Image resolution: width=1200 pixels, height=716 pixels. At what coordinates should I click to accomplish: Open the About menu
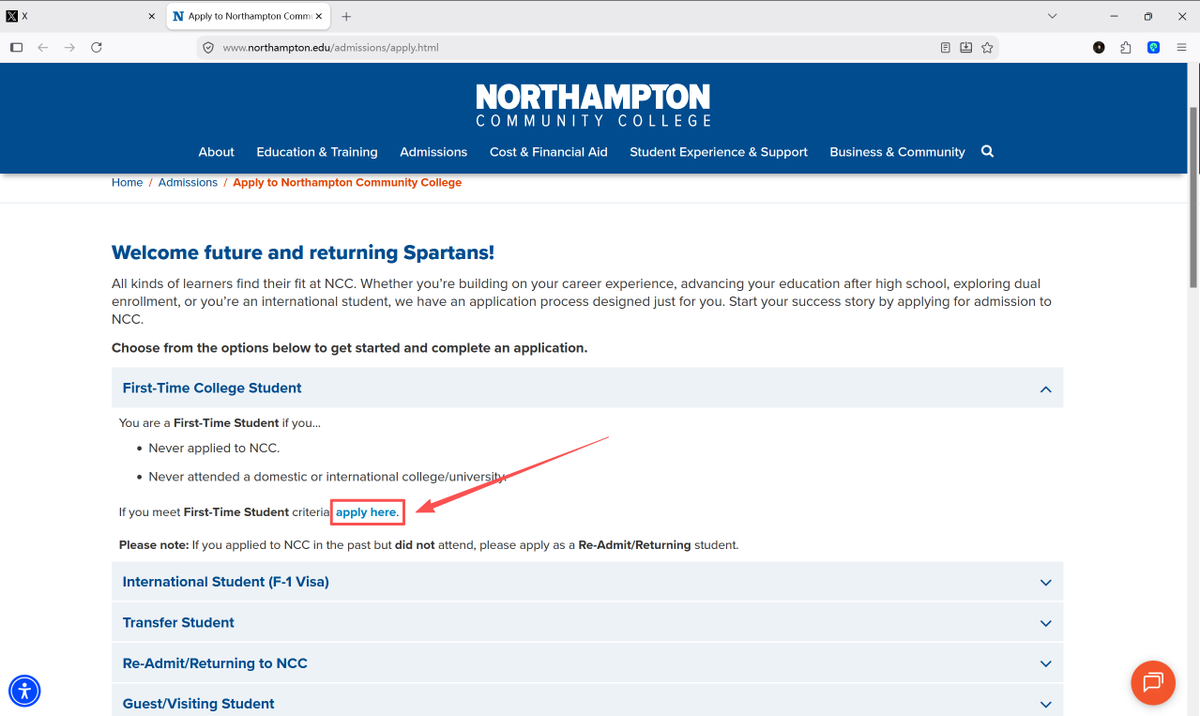click(x=216, y=152)
